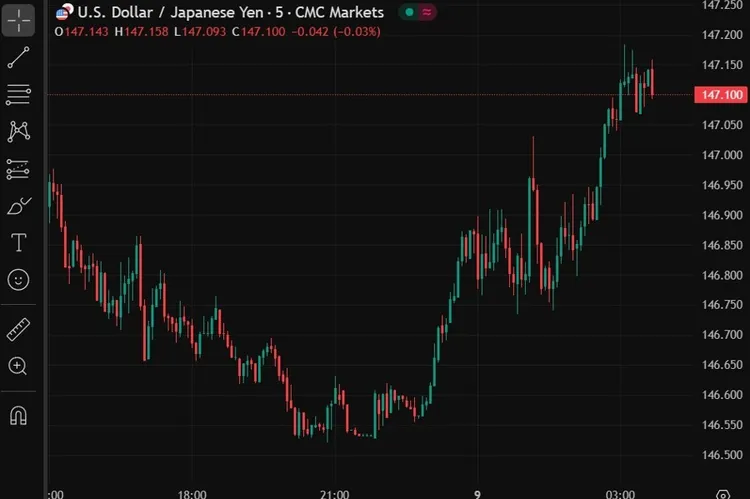Viewport: 750px width, 499px height.
Task: Select the brush drawing tool
Action: point(19,206)
